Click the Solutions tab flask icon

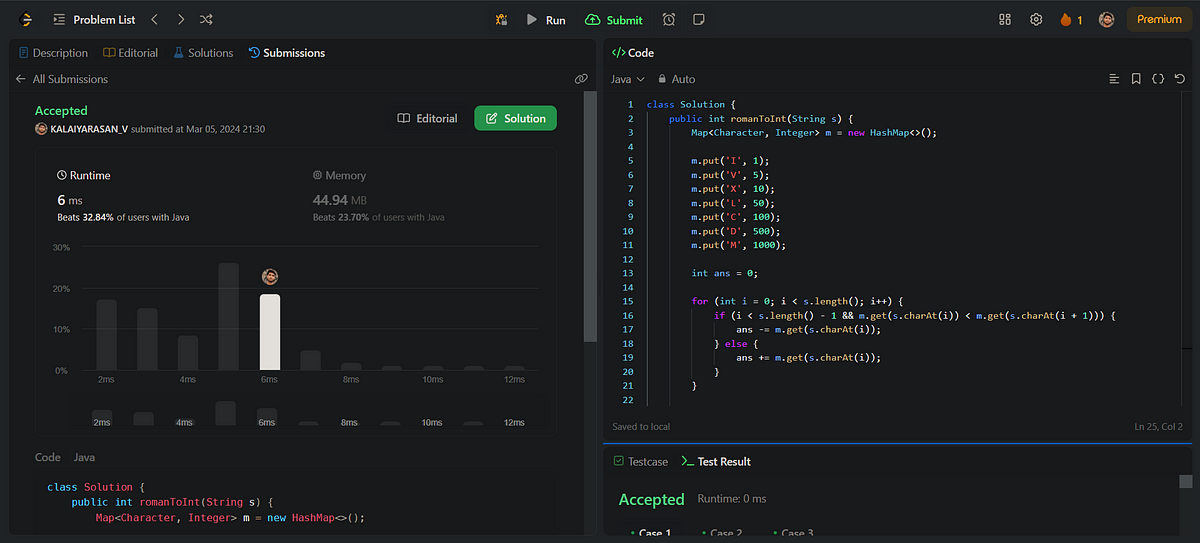(179, 53)
